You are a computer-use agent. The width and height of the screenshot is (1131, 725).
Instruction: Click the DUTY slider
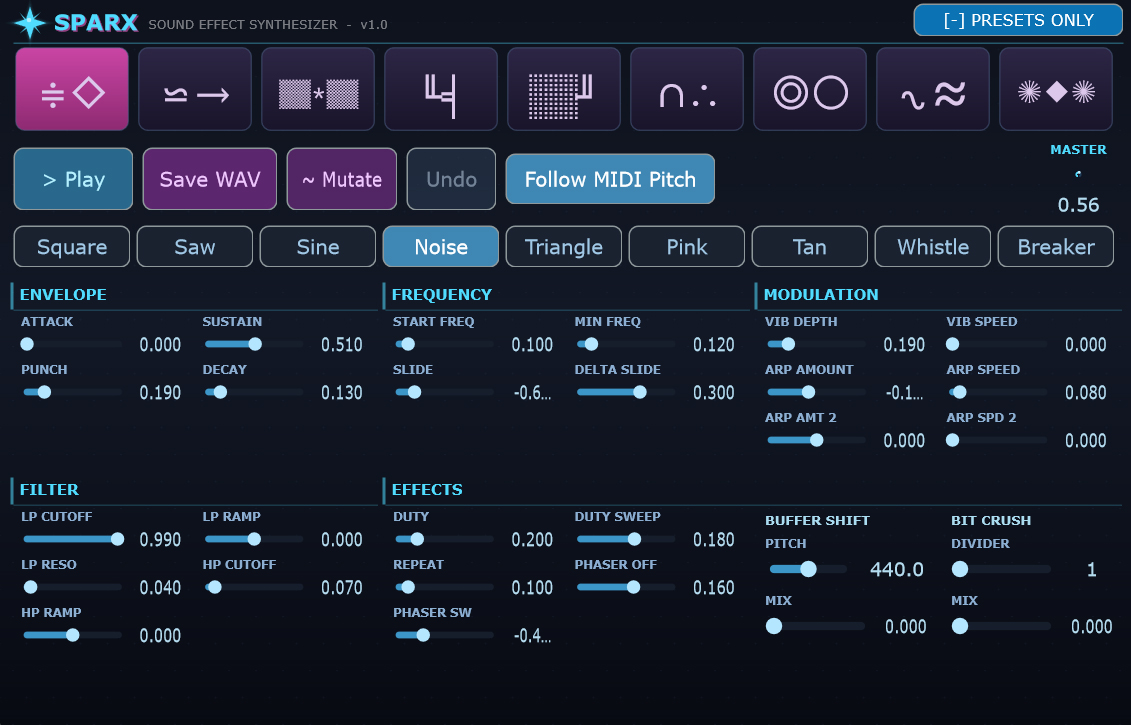pyautogui.click(x=444, y=539)
